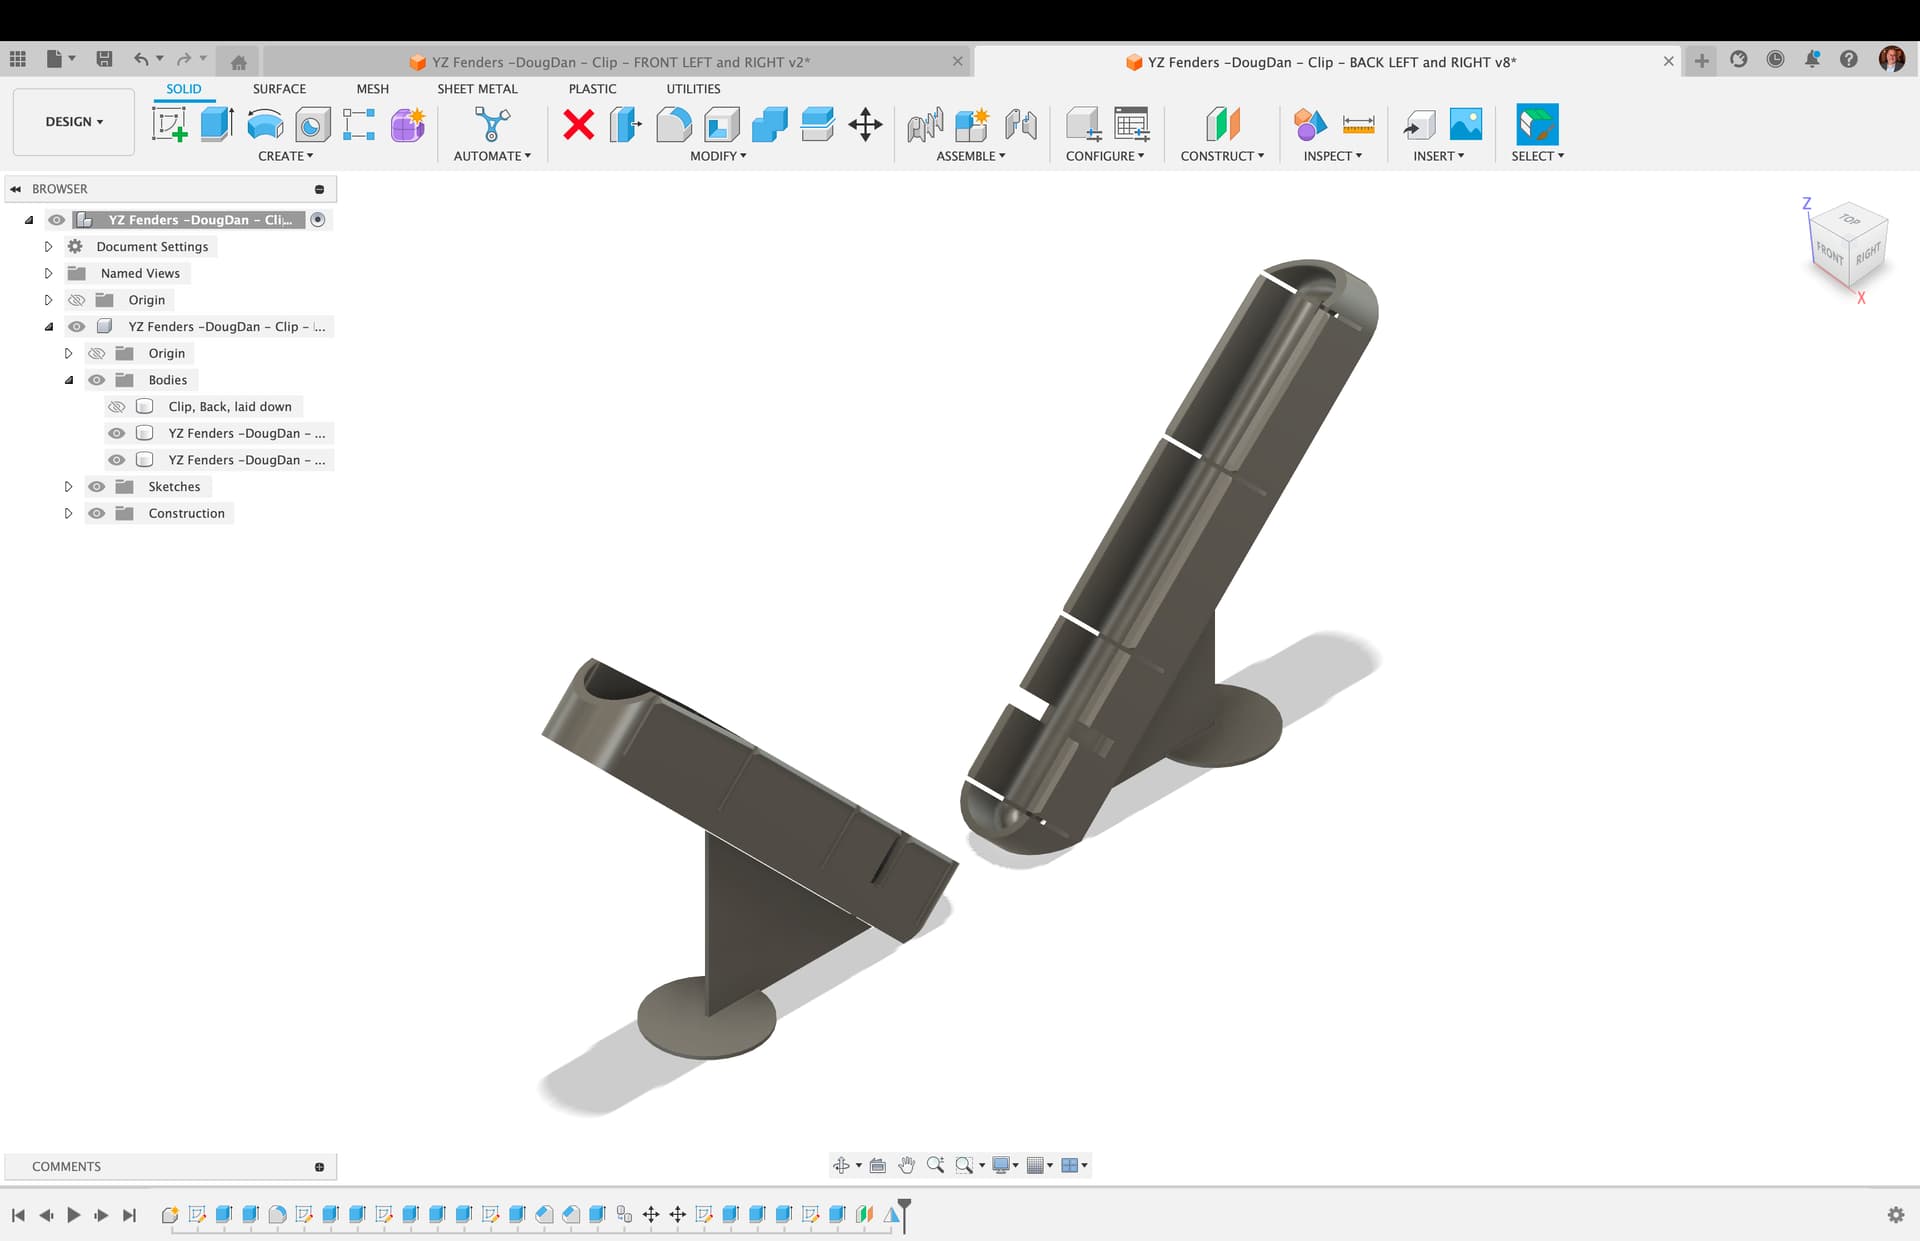This screenshot has height=1241, width=1920.
Task: Click the Undo arrow button
Action: click(x=141, y=59)
